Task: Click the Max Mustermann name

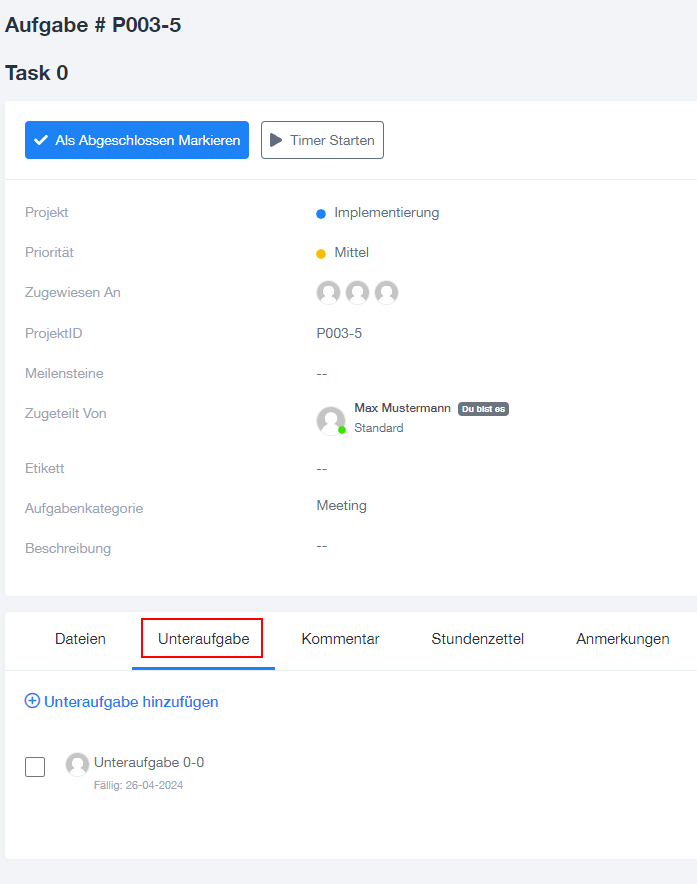Action: click(x=402, y=408)
